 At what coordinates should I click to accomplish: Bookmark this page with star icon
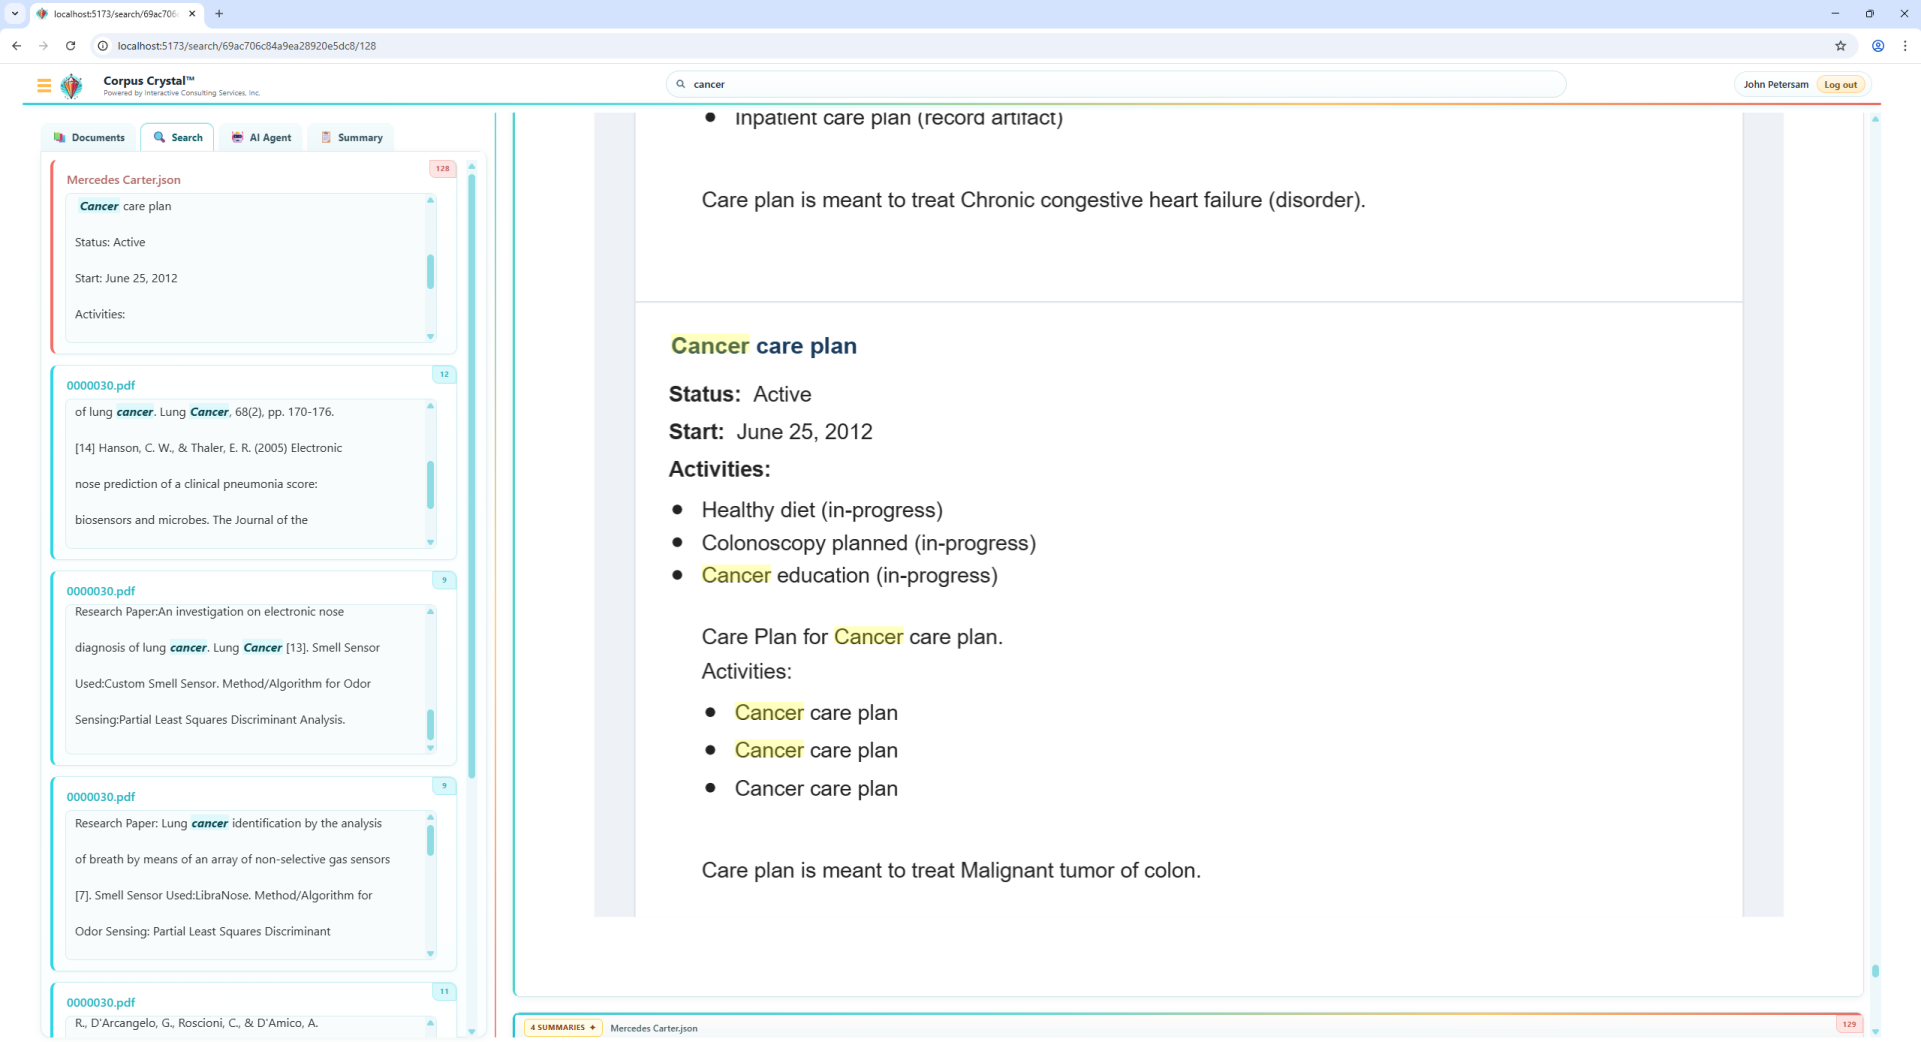point(1840,46)
